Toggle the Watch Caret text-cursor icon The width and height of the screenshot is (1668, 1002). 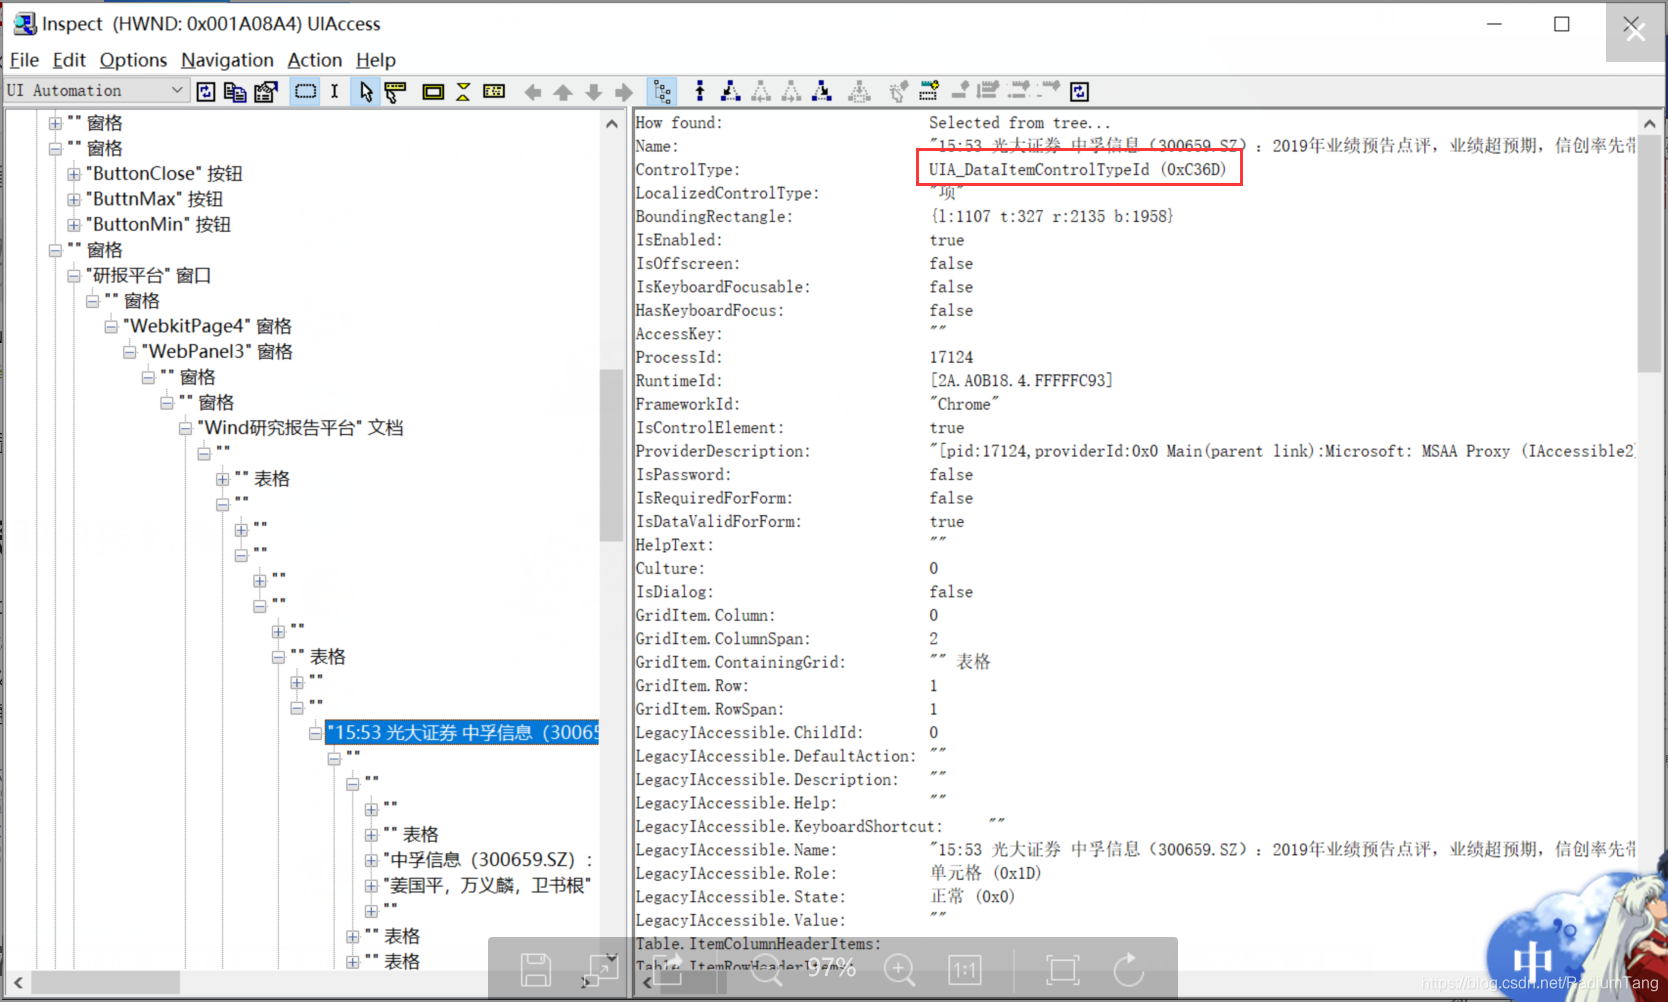(x=334, y=92)
